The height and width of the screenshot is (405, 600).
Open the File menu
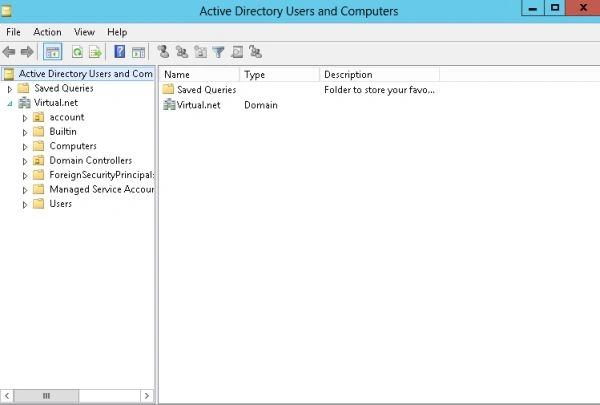click(13, 32)
